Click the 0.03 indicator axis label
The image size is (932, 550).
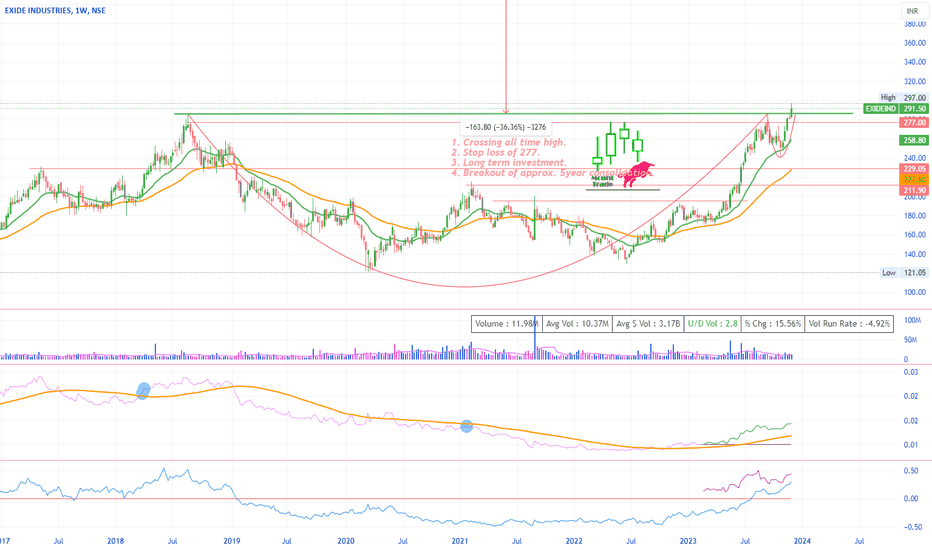pyautogui.click(x=911, y=372)
